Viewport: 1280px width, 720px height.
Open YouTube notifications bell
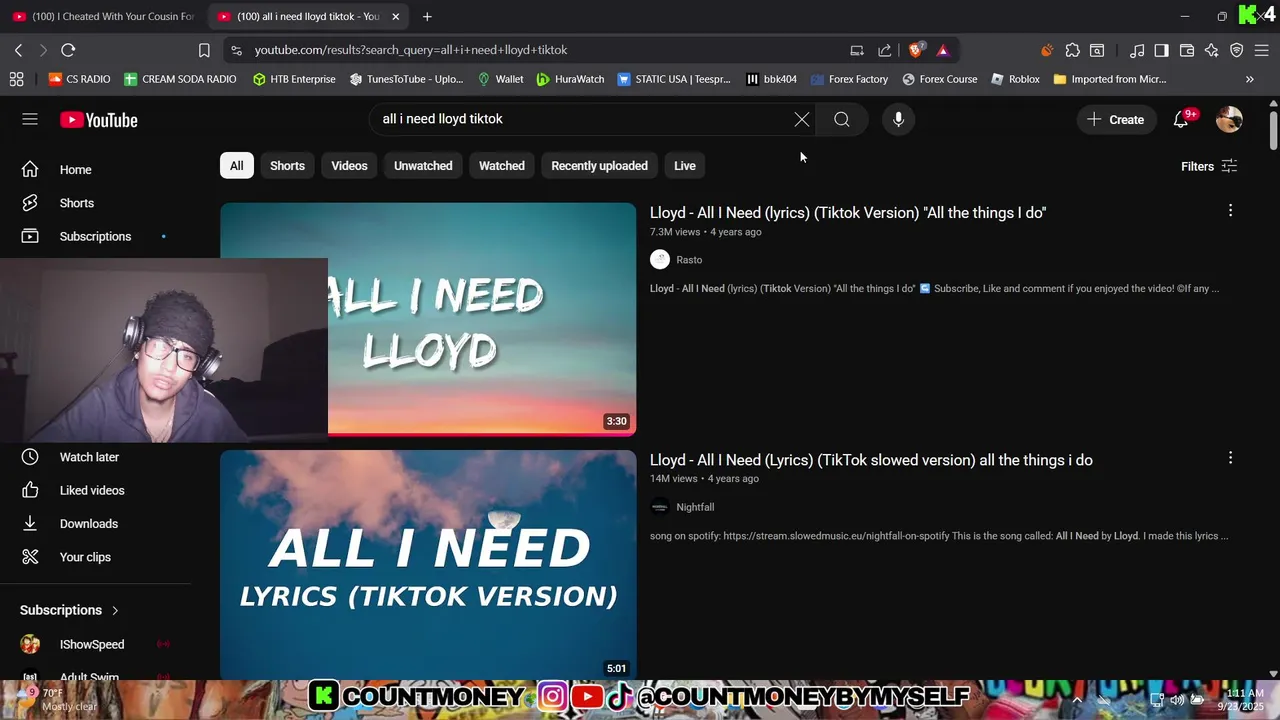coord(1182,120)
